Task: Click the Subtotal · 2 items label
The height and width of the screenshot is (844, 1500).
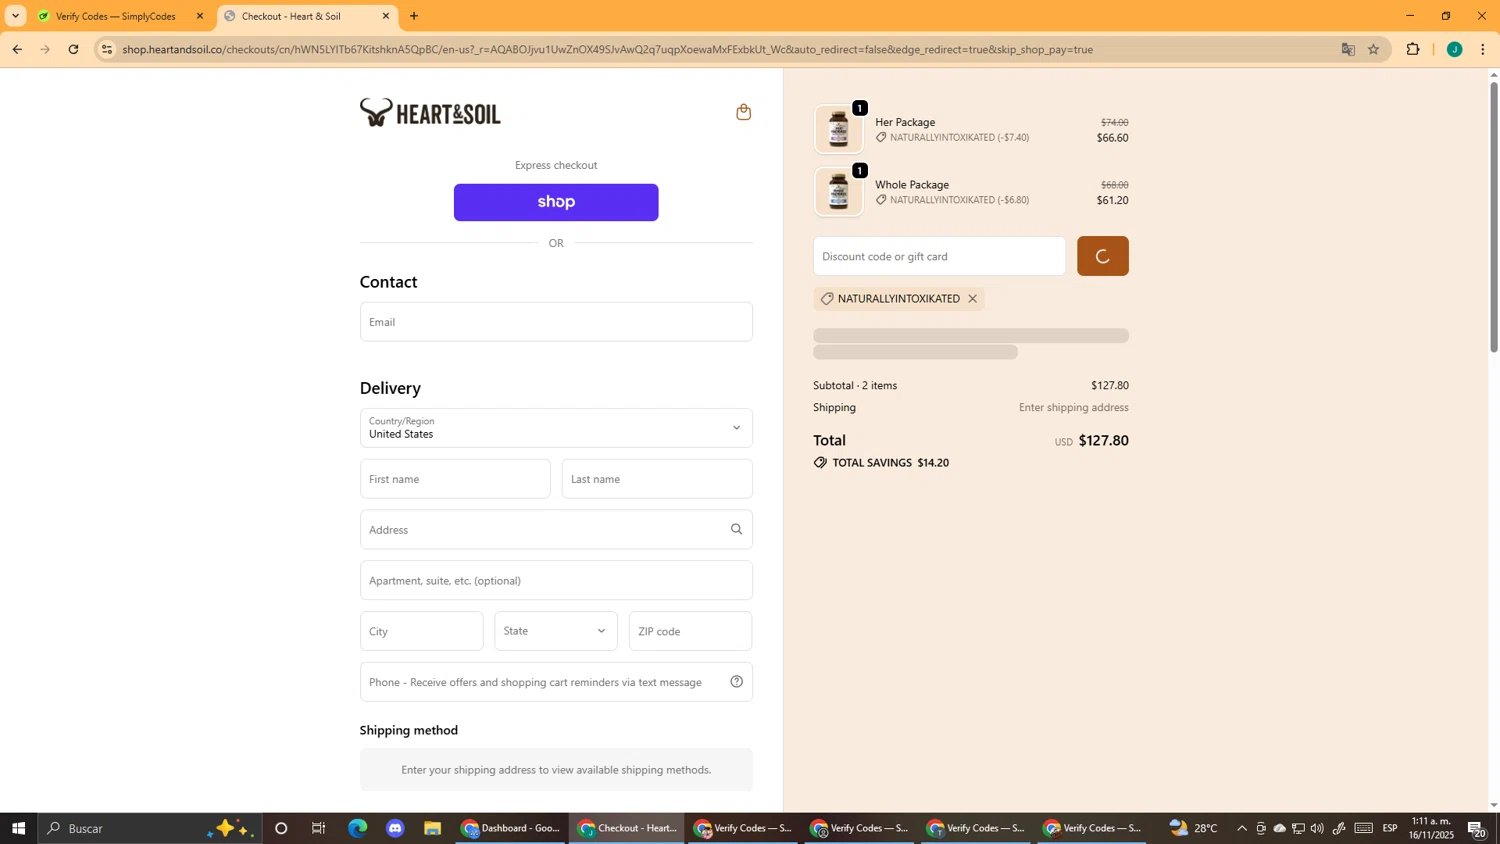Action: [855, 386]
